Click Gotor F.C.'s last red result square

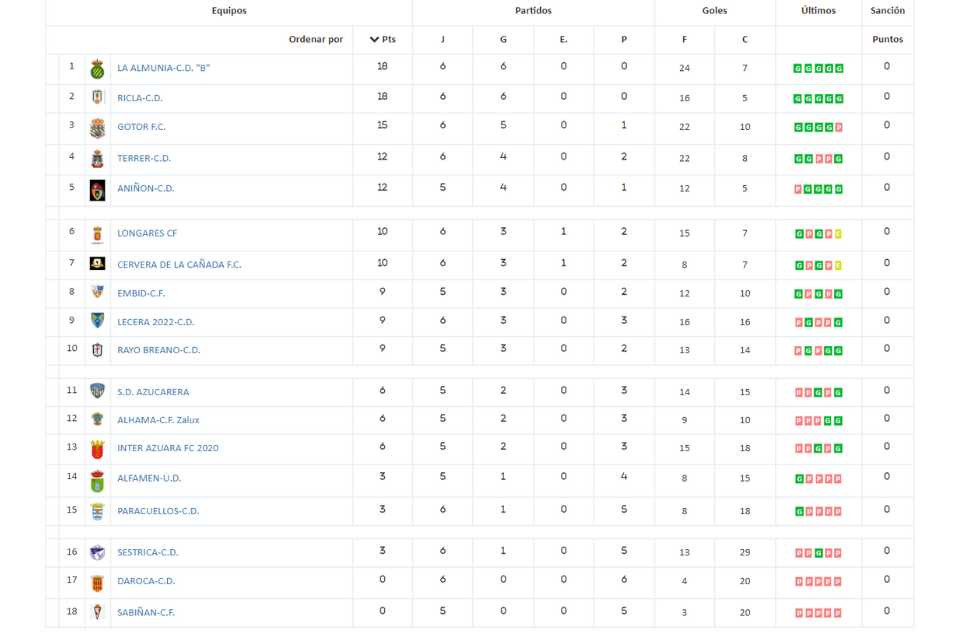click(x=839, y=127)
